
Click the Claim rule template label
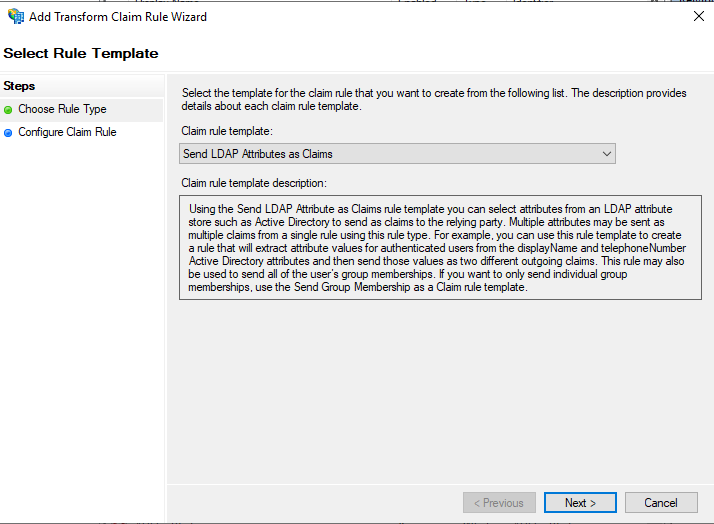[x=227, y=131]
